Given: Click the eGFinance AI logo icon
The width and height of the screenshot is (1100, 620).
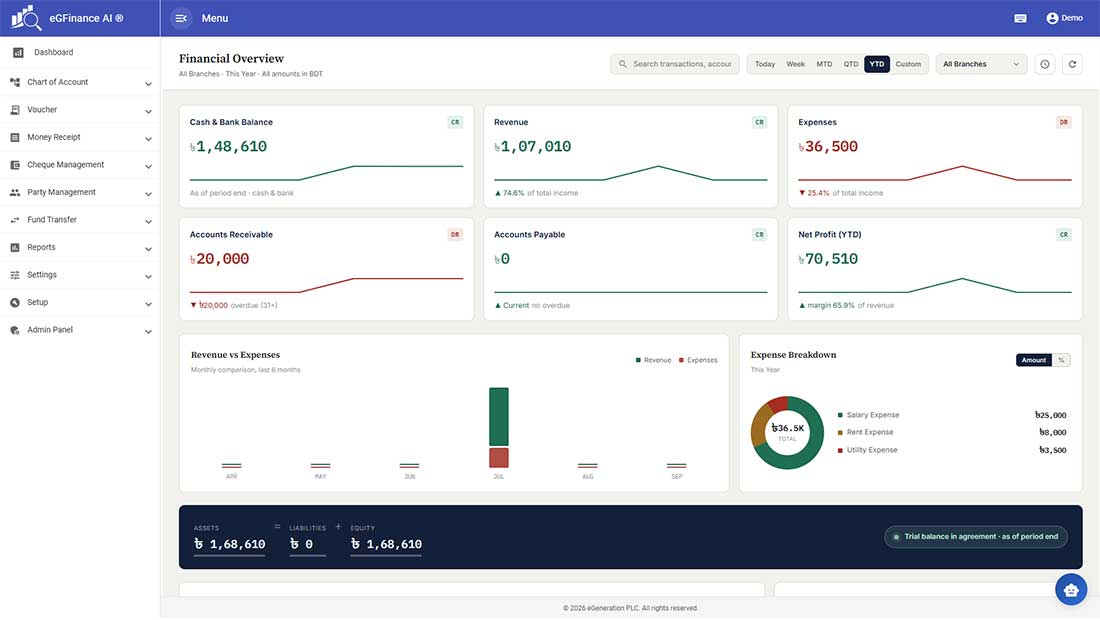Looking at the screenshot, I should point(27,18).
